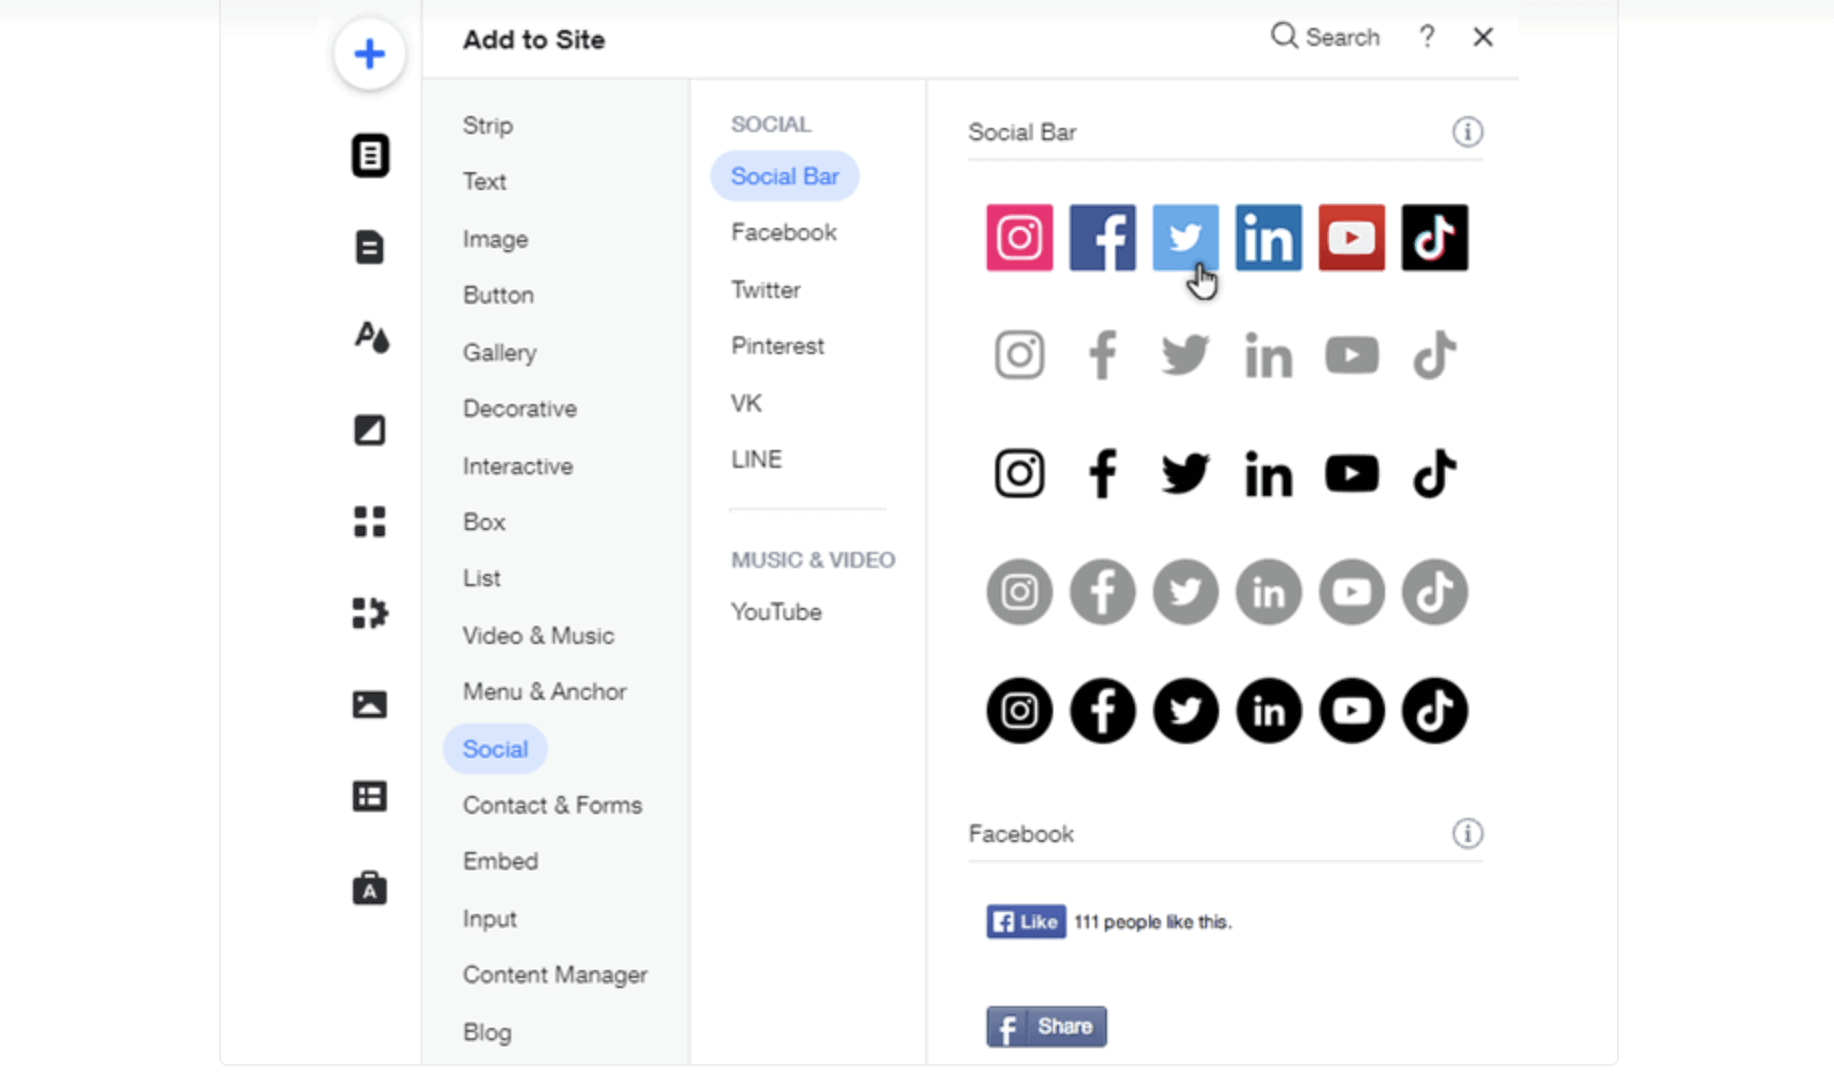Click the blue plus Add Elements button
1834x1086 pixels.
tap(369, 54)
